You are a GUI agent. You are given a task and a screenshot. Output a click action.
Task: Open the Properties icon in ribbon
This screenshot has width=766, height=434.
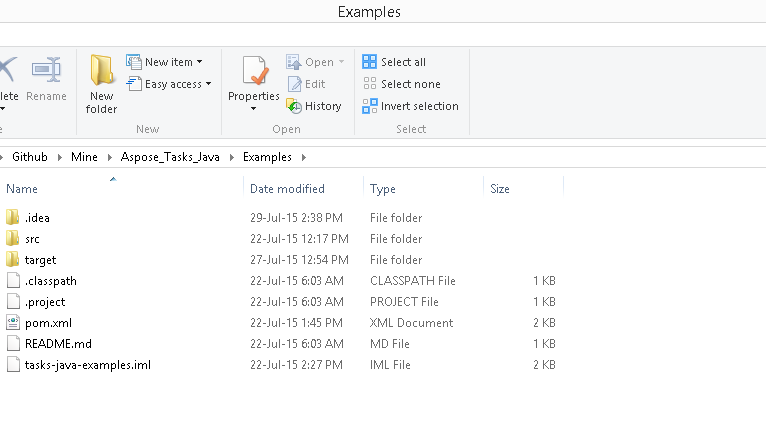(254, 72)
